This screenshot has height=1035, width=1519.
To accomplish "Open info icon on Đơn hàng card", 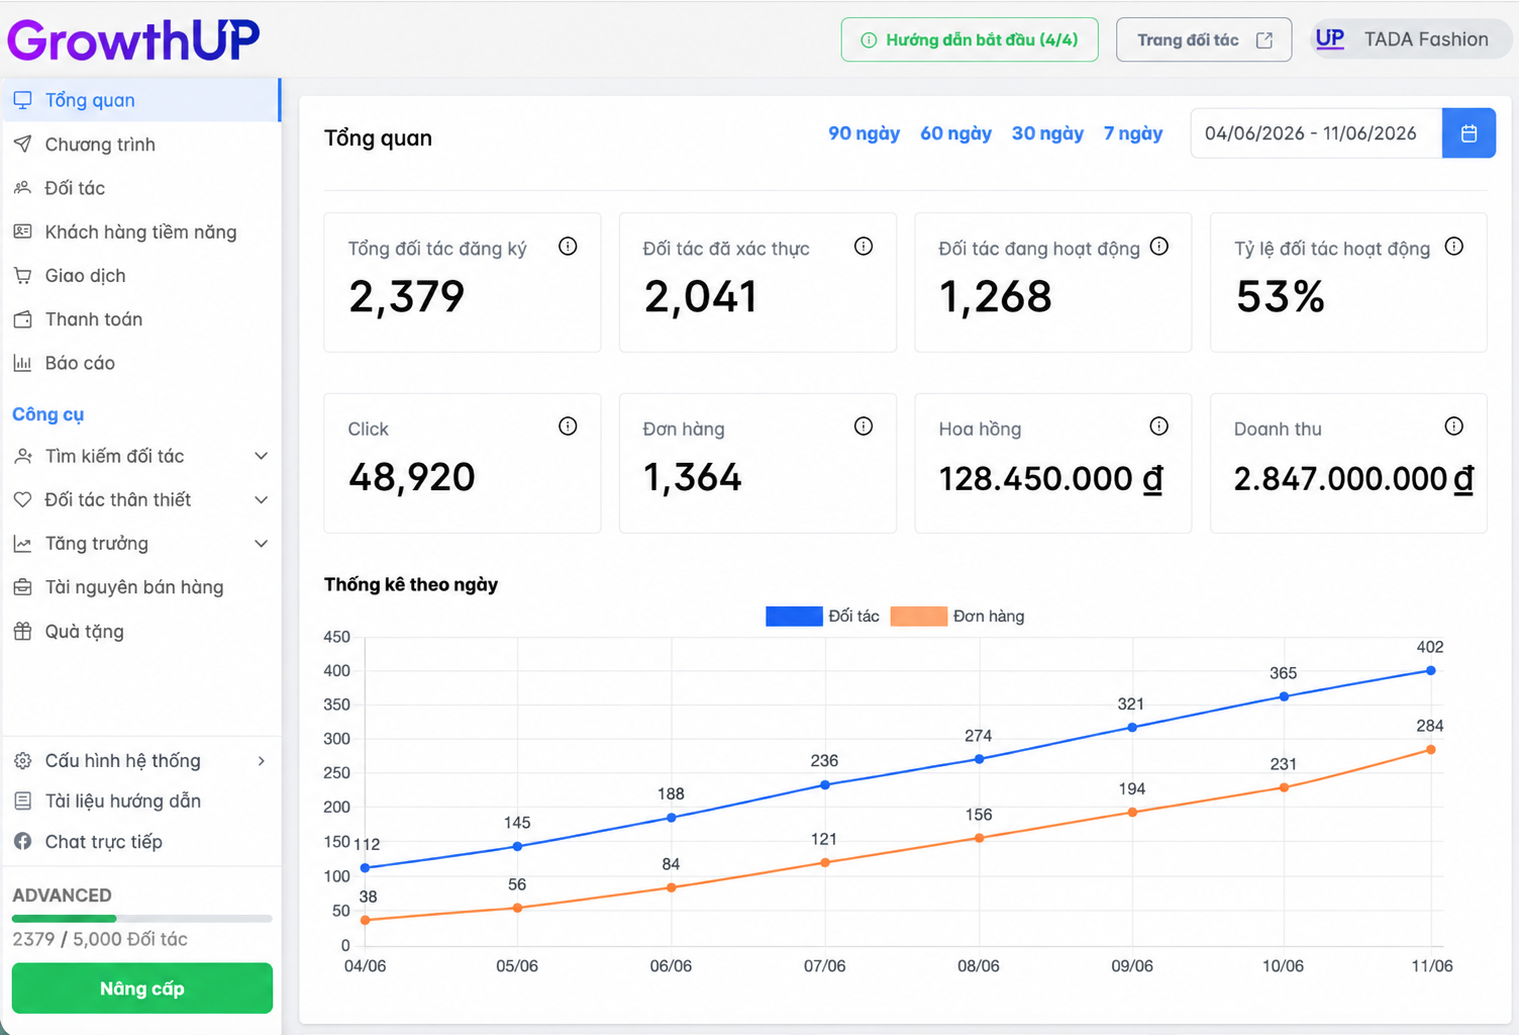I will pyautogui.click(x=863, y=426).
